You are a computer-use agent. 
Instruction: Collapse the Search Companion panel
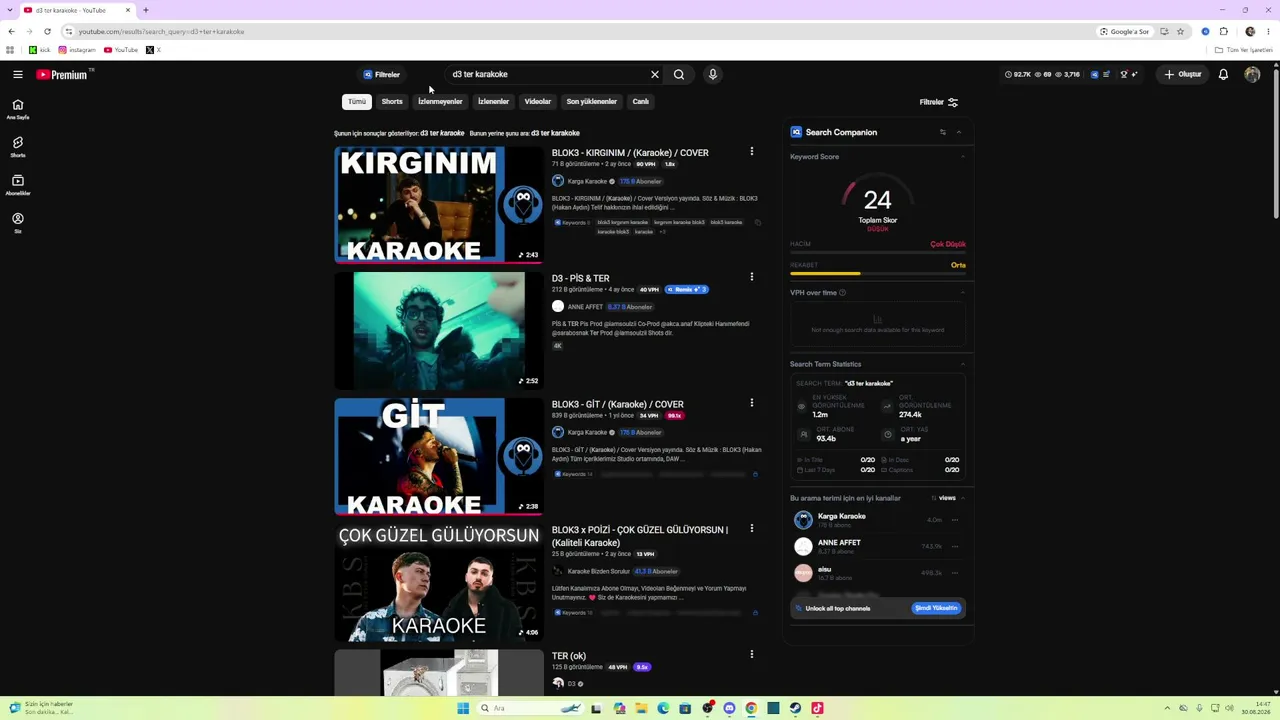coord(959,132)
